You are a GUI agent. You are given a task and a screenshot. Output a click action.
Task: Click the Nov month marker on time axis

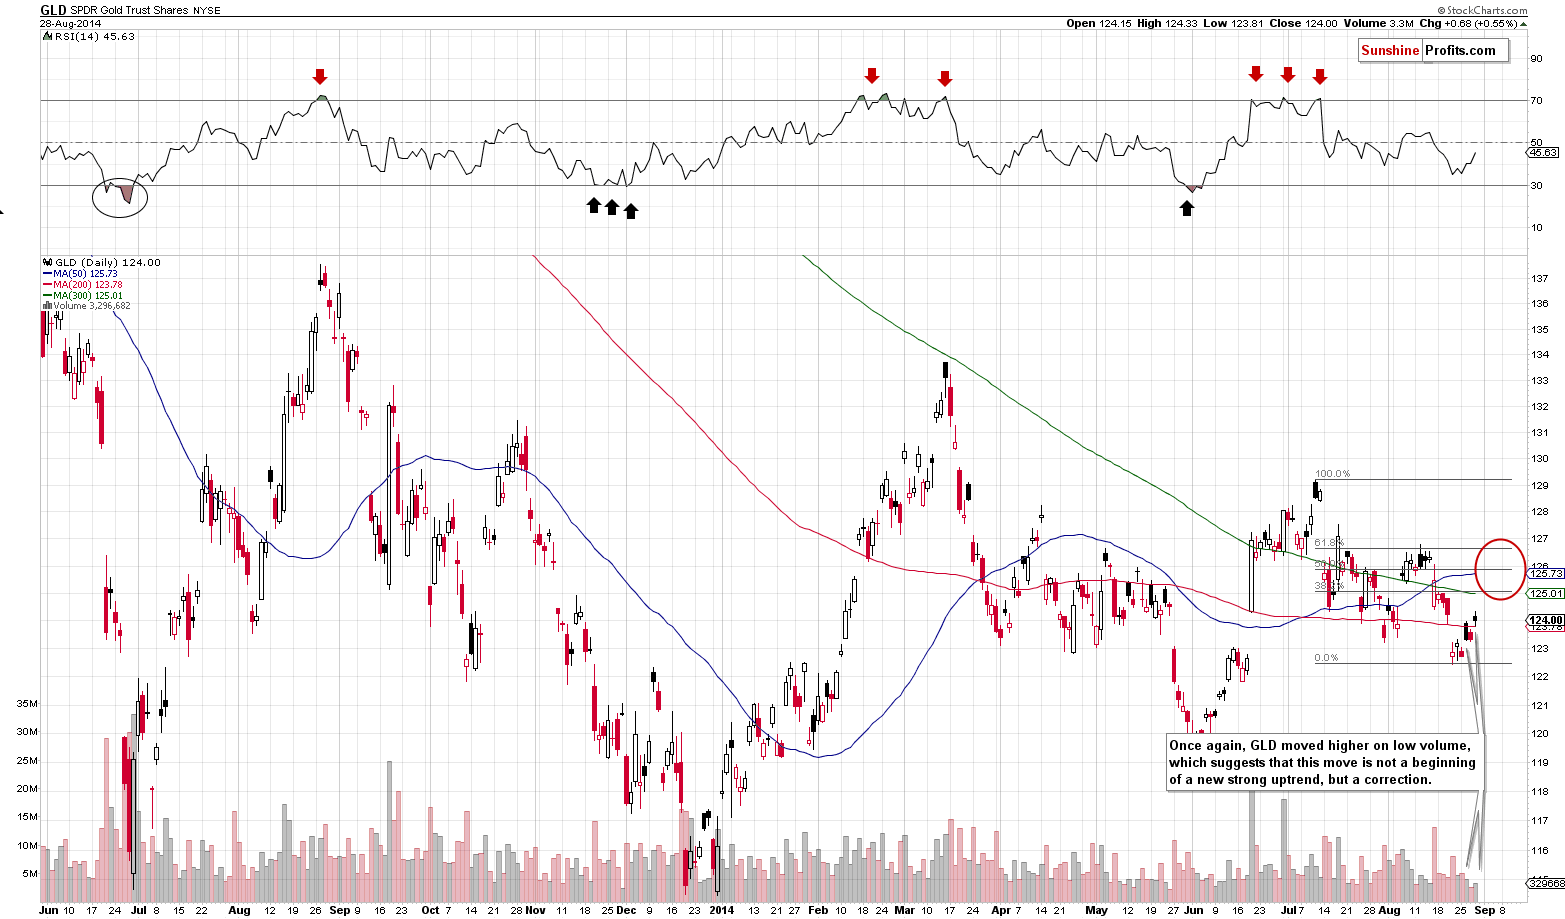click(x=535, y=911)
